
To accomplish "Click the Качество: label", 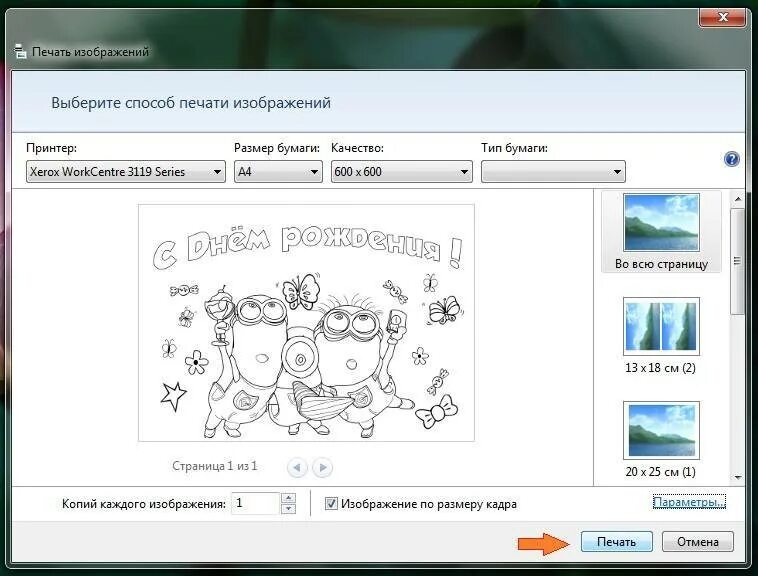I will [357, 148].
